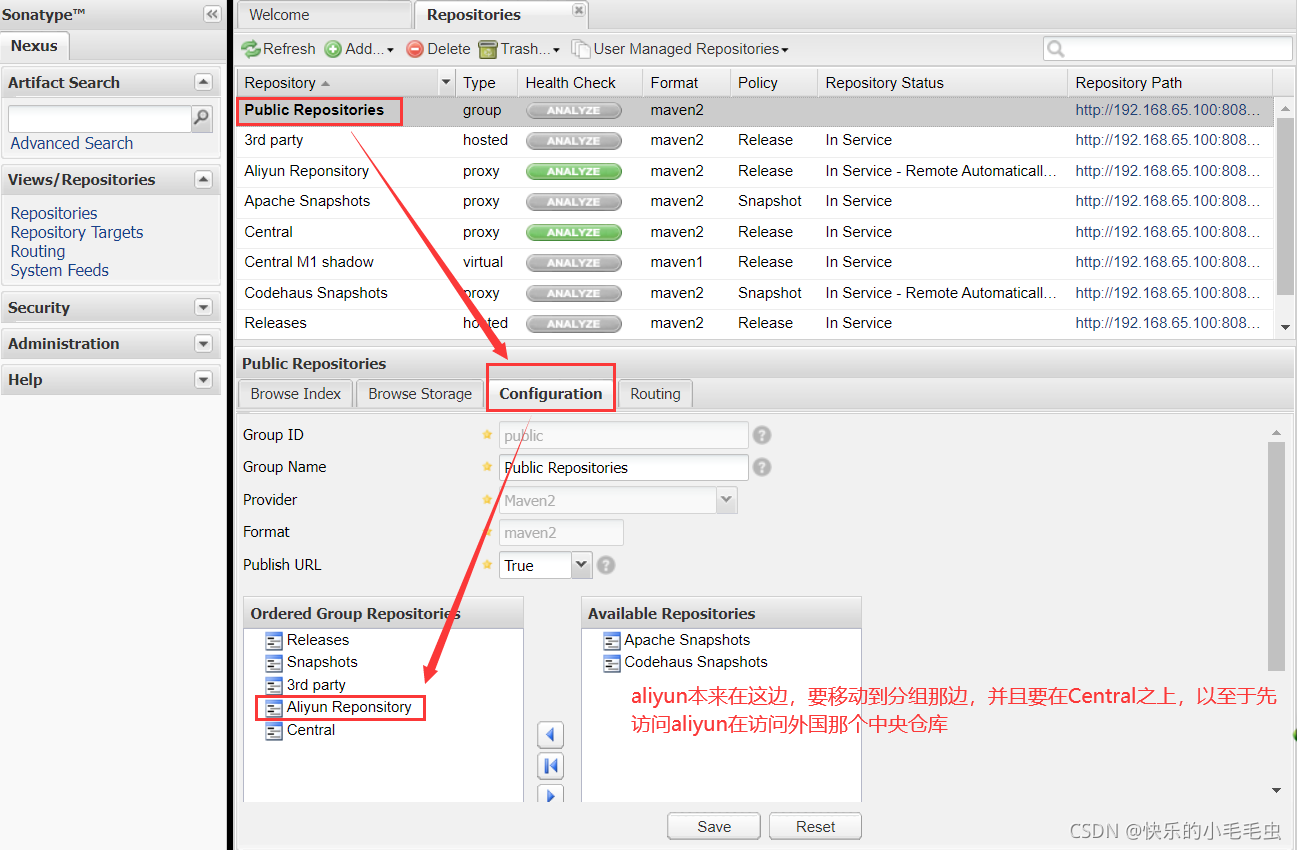Open the Routing tab of Public Repositories
The width and height of the screenshot is (1297, 850).
(x=655, y=394)
